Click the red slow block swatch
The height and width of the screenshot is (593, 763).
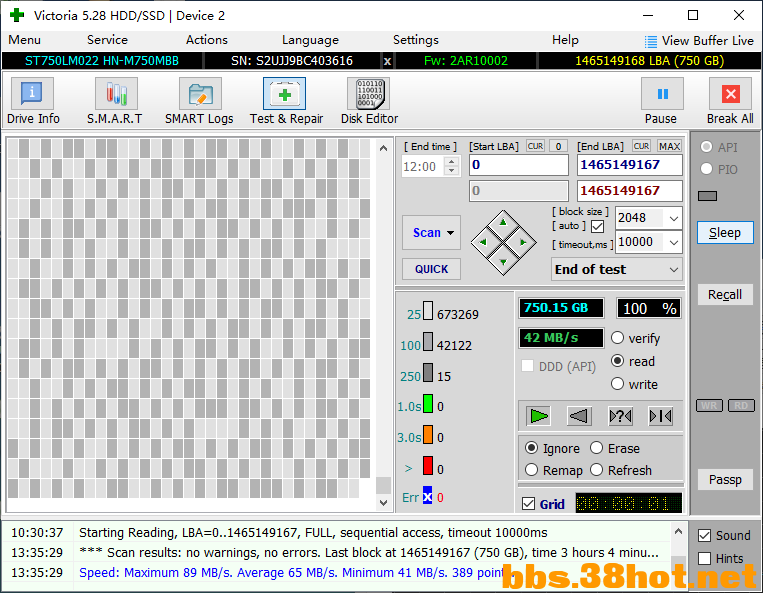coord(428,466)
